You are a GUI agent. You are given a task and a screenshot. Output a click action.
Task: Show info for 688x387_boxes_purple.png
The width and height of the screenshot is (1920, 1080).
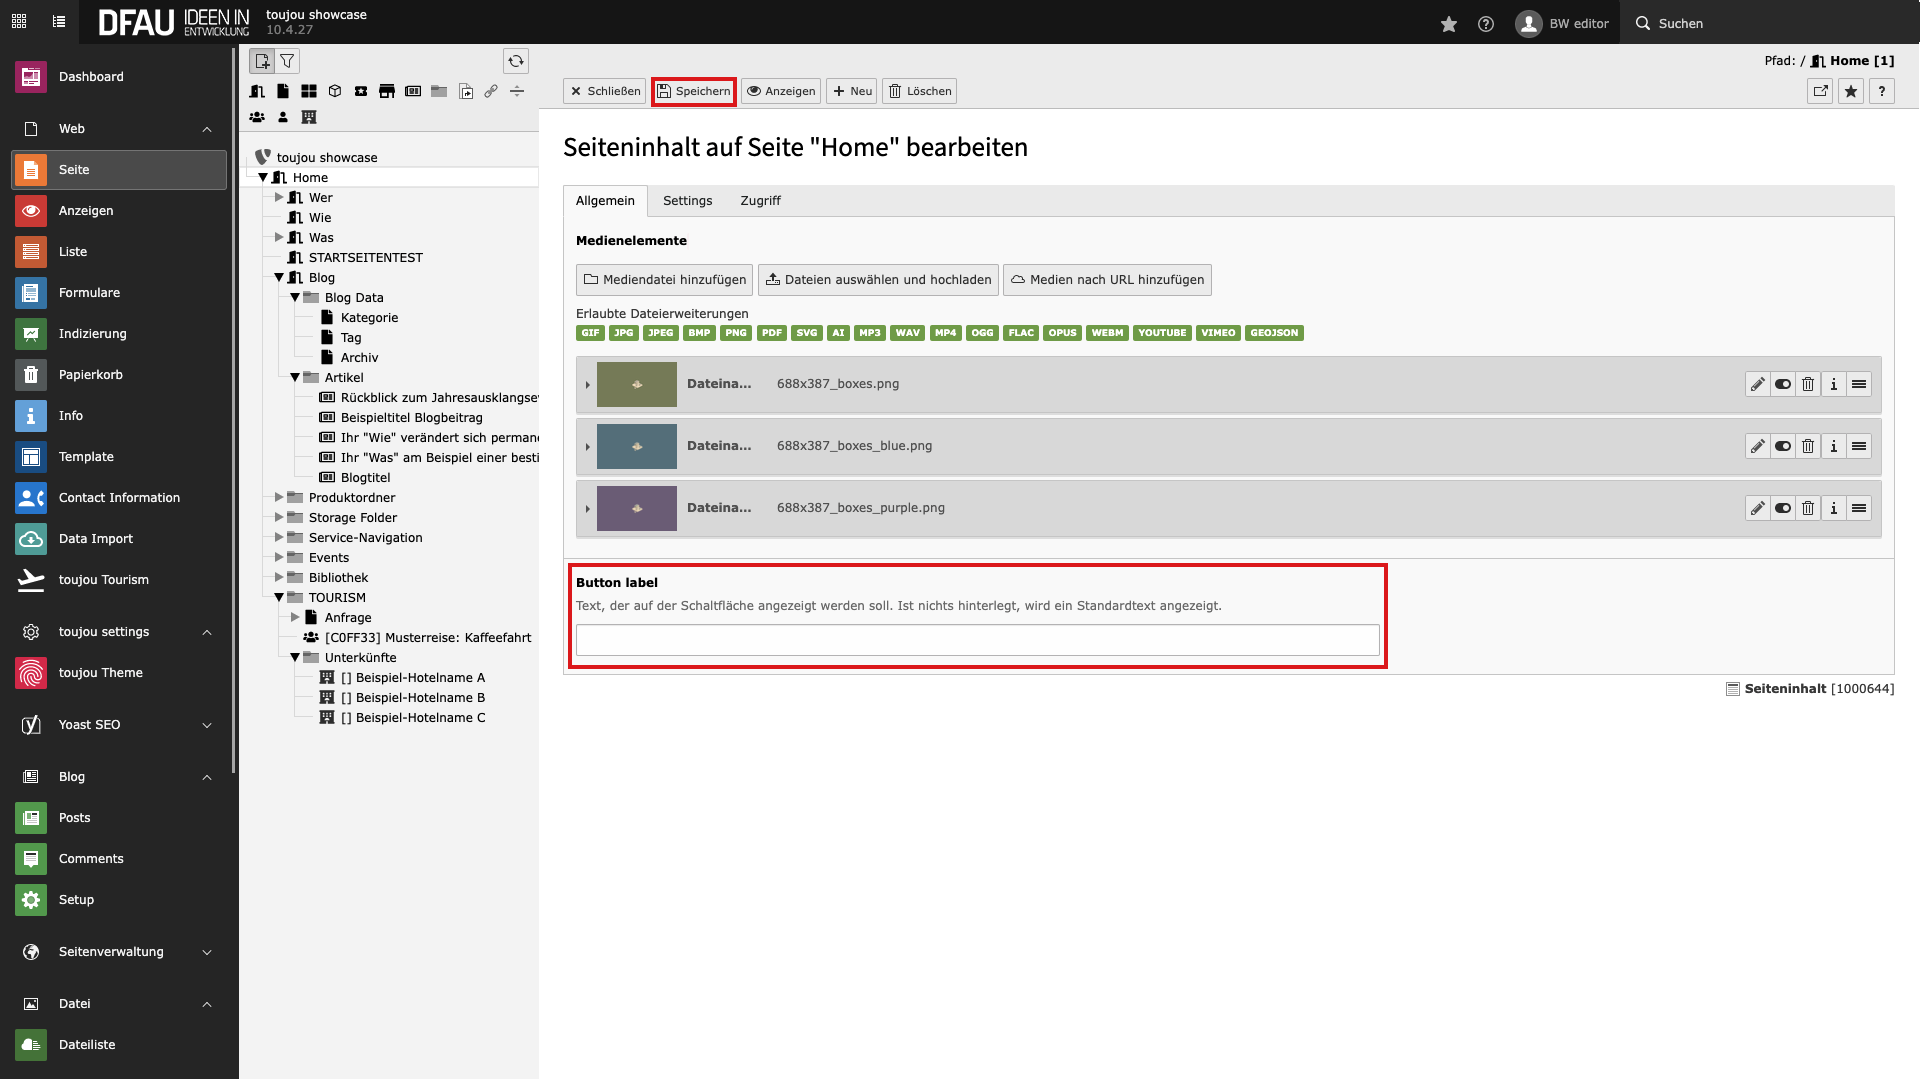pos(1833,508)
